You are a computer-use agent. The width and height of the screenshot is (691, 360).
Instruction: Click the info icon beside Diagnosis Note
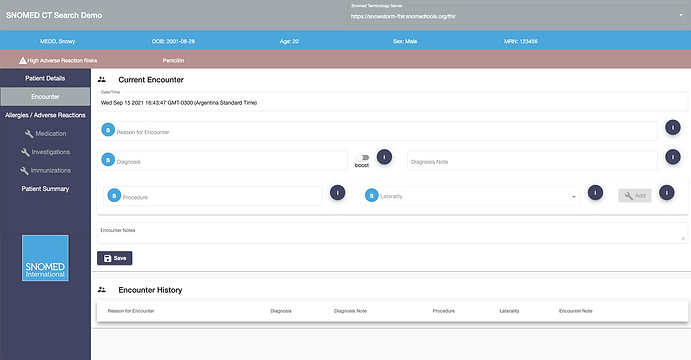coord(672,157)
